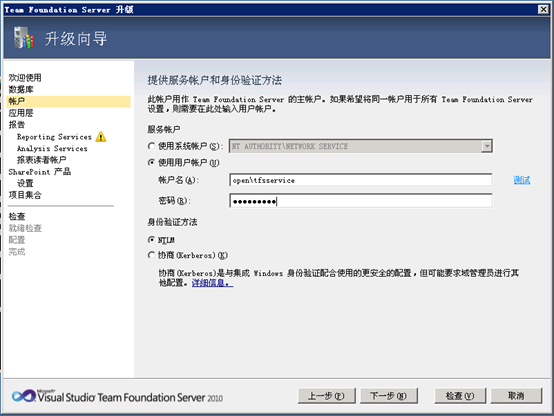Open 报告 step in sidebar
This screenshot has width=554, height=416.
tap(17, 124)
